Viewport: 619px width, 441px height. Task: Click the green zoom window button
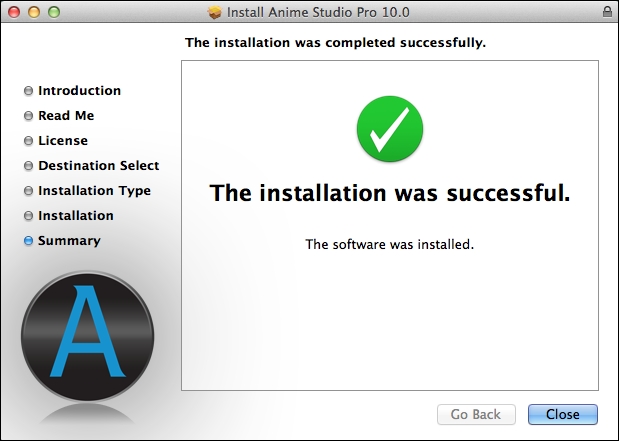54,12
